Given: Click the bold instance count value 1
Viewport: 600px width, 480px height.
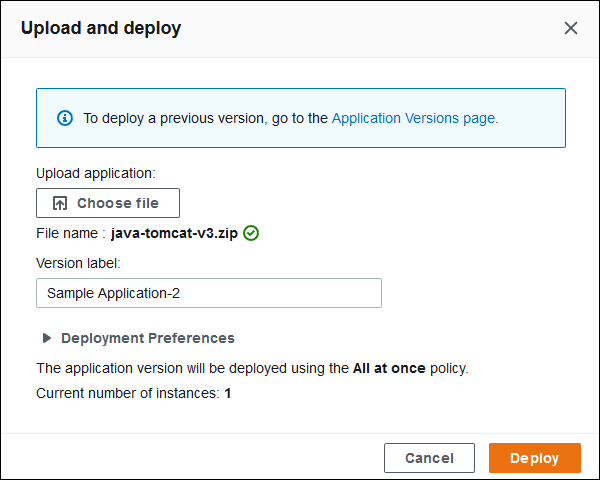Looking at the screenshot, I should tap(228, 393).
